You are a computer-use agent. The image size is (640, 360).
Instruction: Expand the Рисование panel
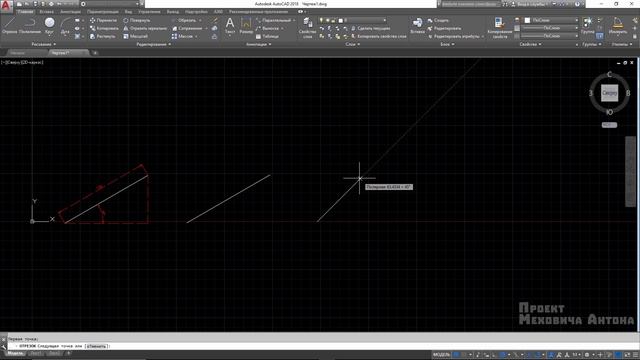[x=43, y=44]
